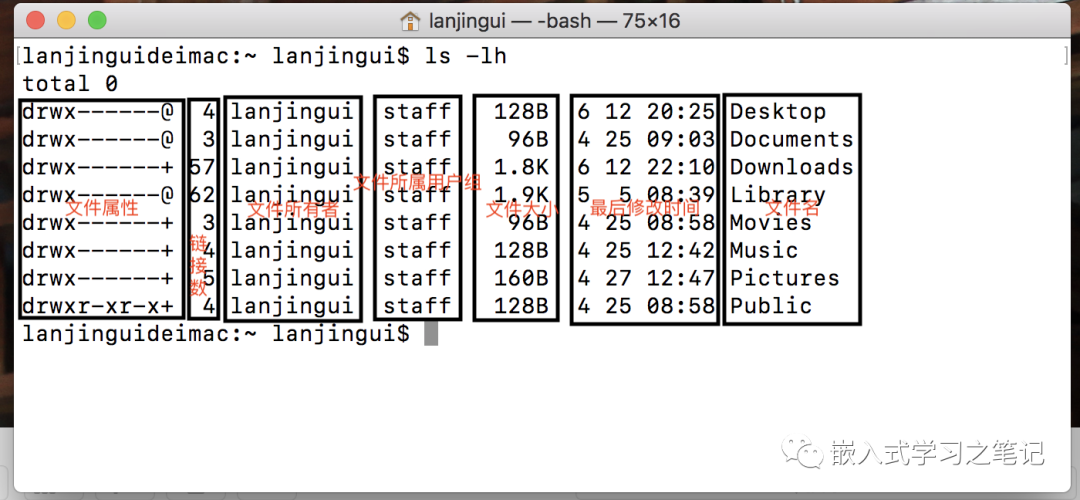This screenshot has height=500, width=1080.
Task: Click the "12:42" time in Music row
Action: [x=681, y=250]
